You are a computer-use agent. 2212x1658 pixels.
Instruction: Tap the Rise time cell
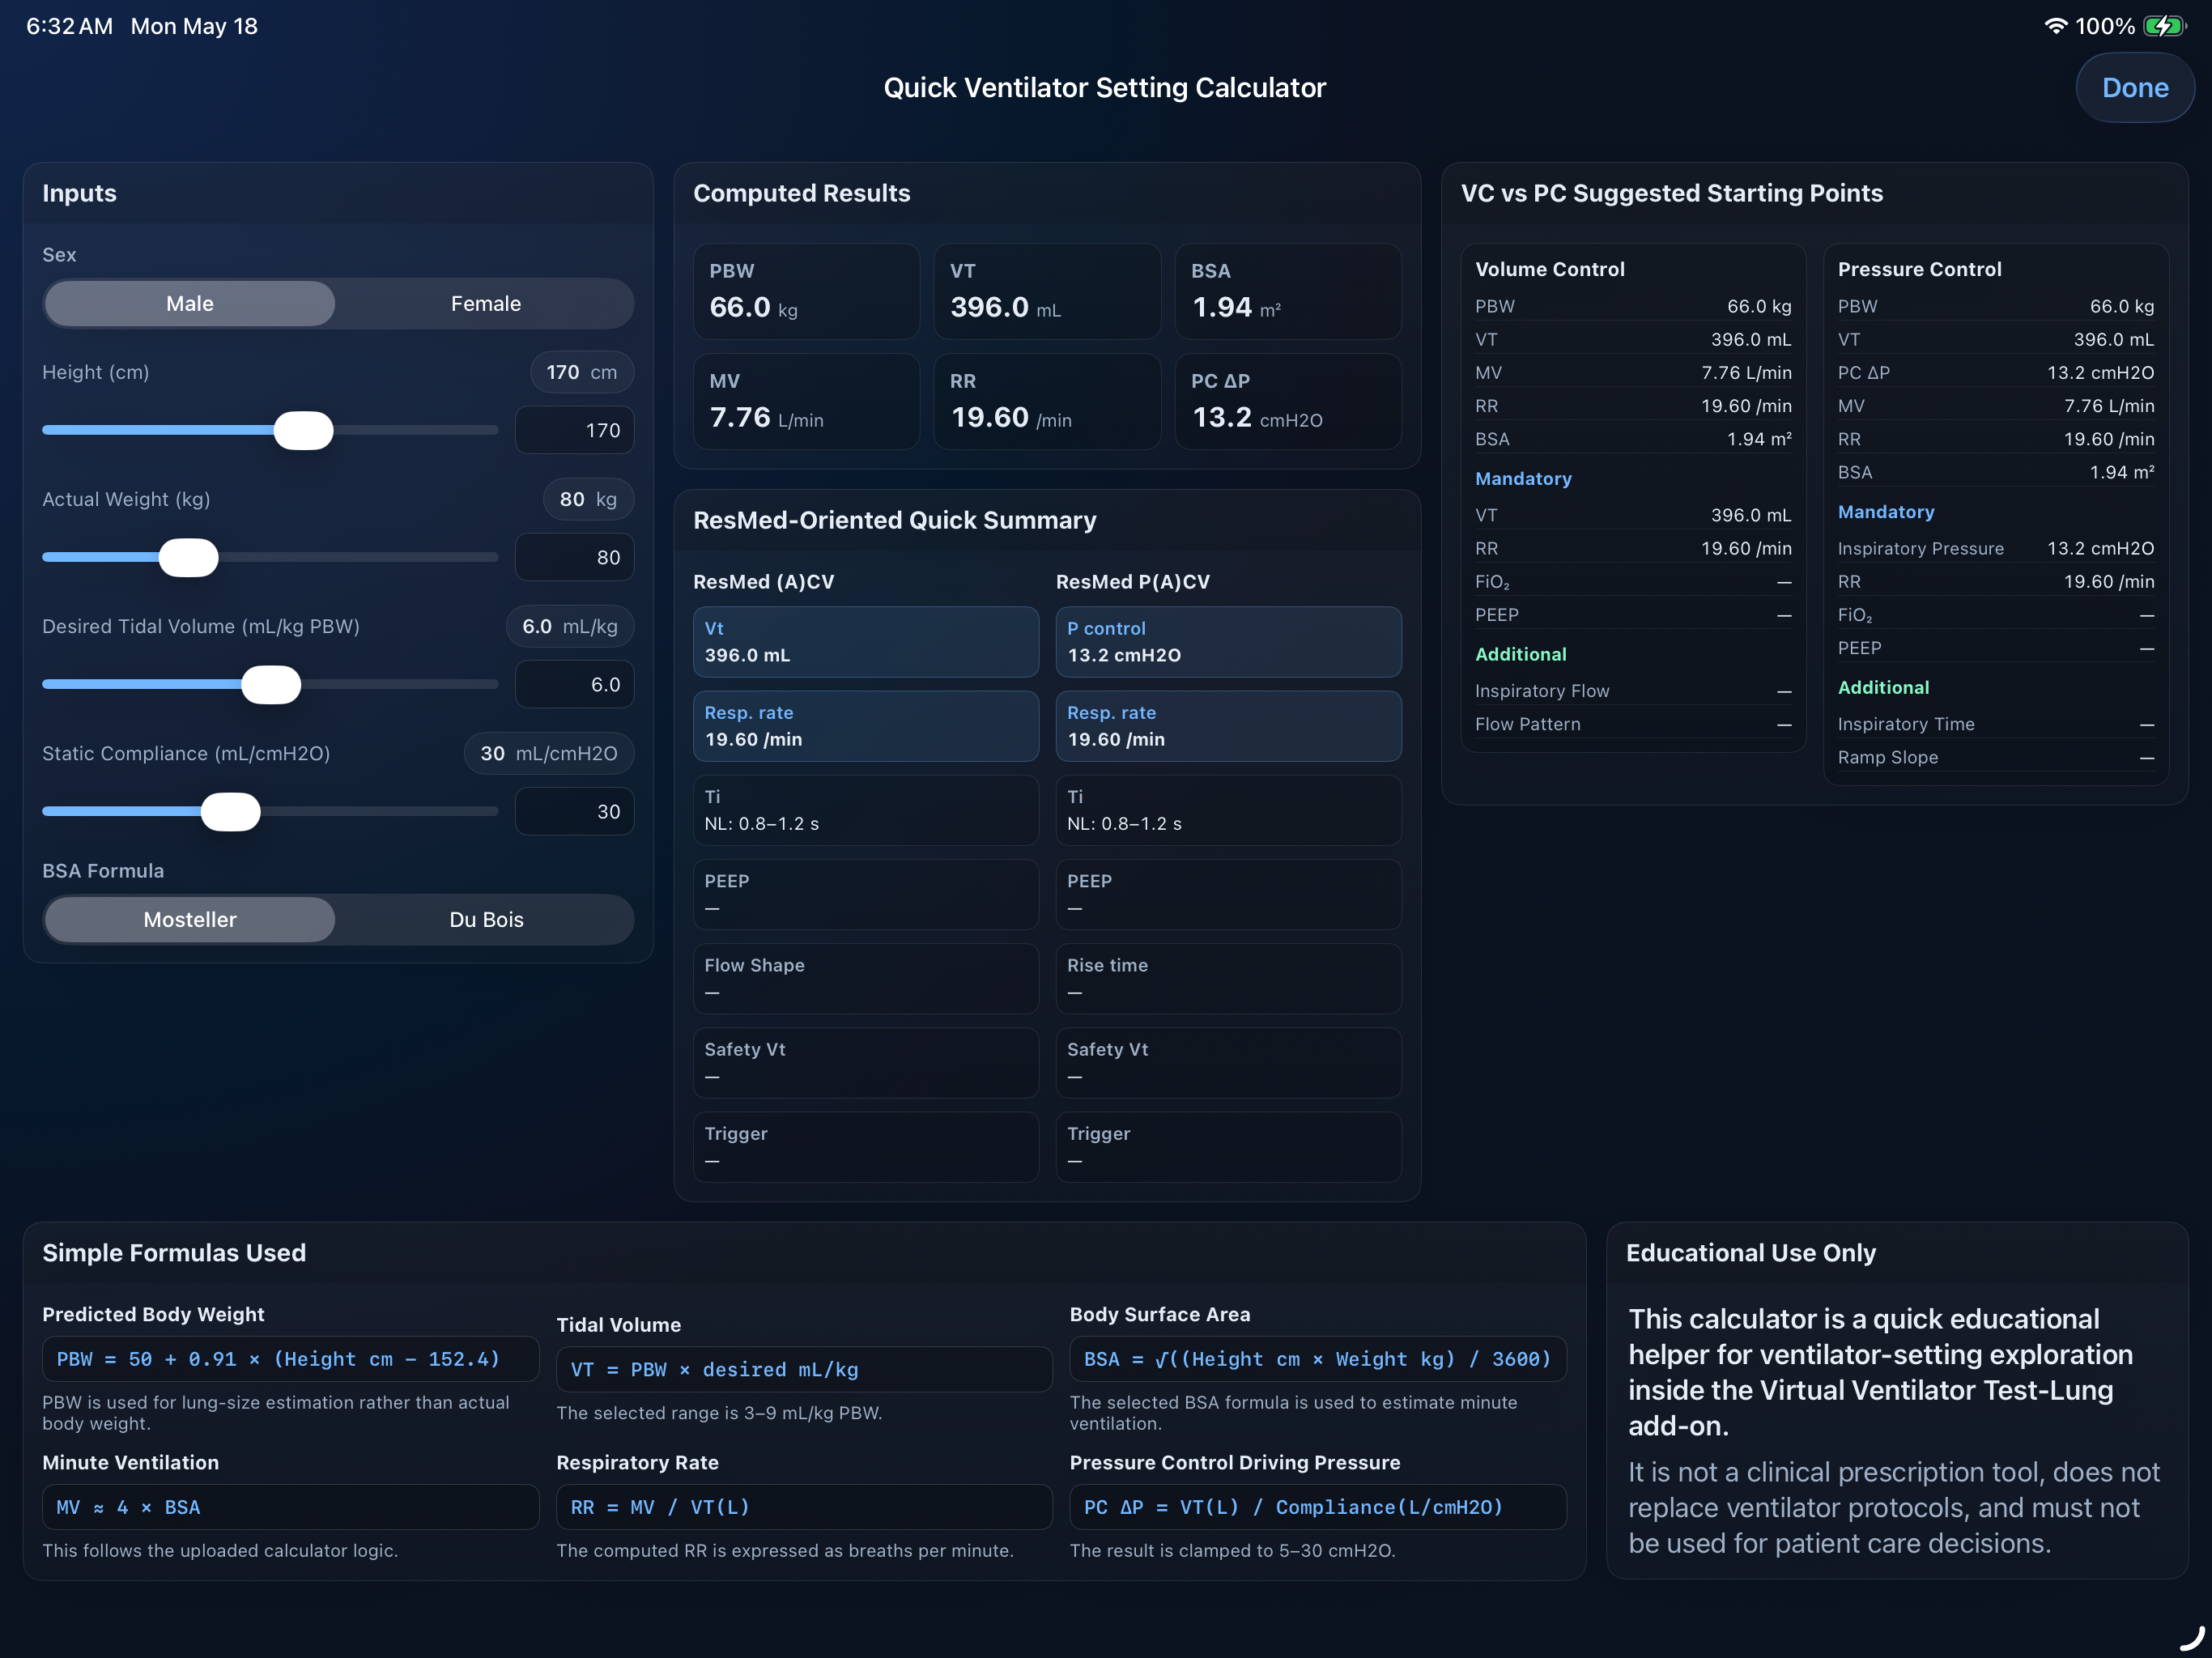1228,978
